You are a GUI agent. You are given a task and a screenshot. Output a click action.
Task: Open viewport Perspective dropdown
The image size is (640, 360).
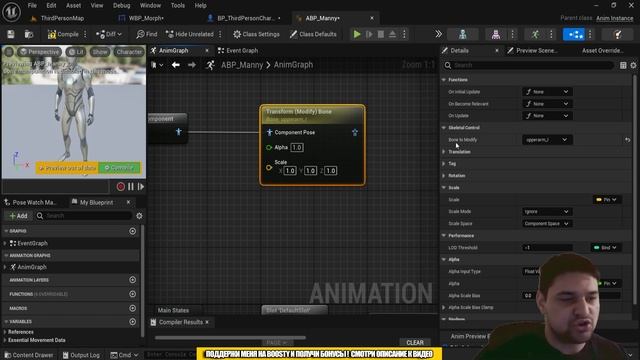tap(40, 52)
